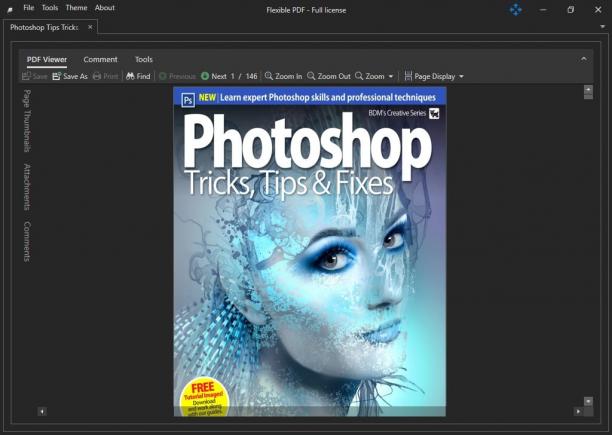
Task: Click the app logo icon in title bar
Action: [x=10, y=10]
